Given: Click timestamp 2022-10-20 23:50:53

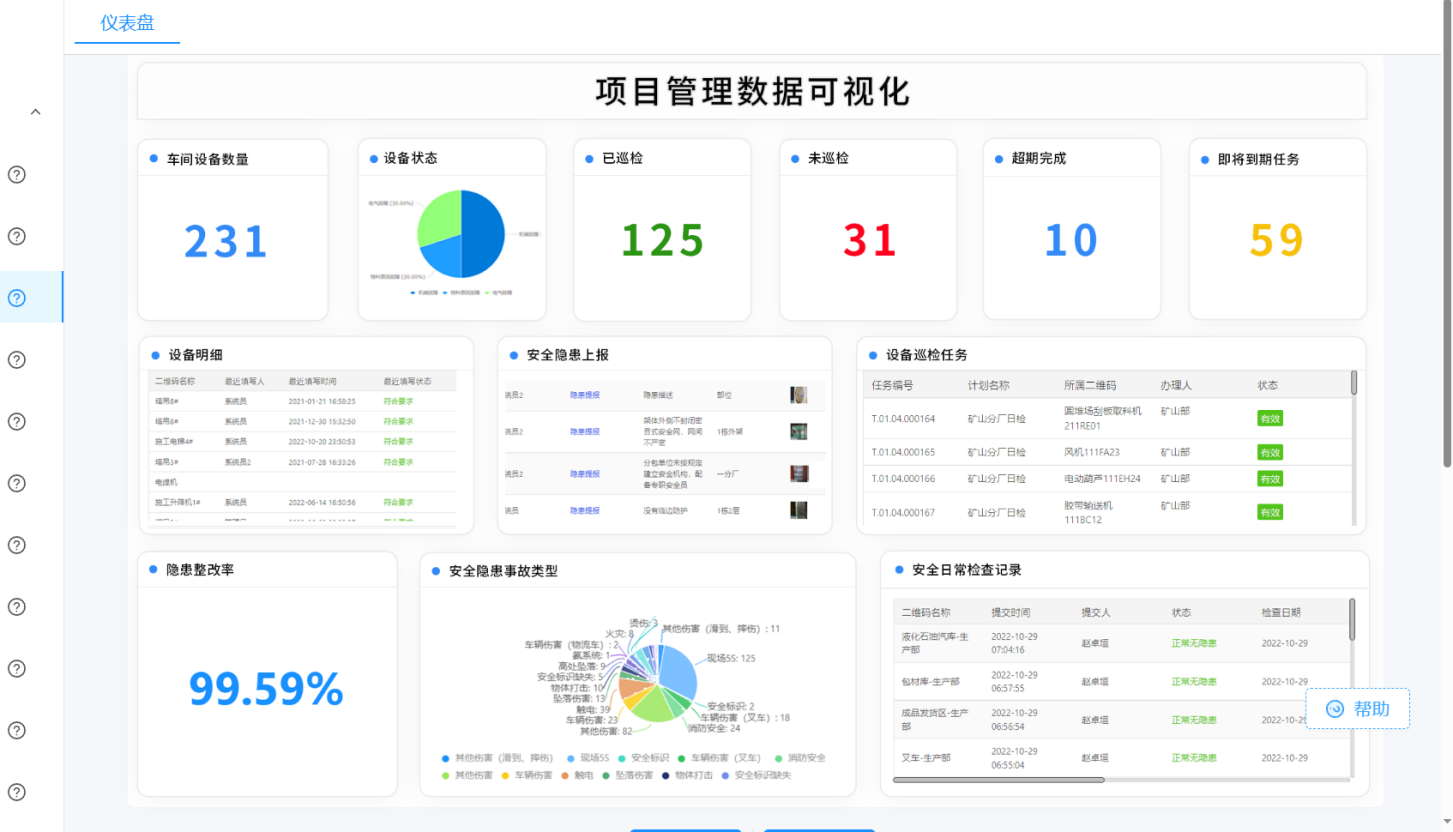Looking at the screenshot, I should tap(322, 441).
